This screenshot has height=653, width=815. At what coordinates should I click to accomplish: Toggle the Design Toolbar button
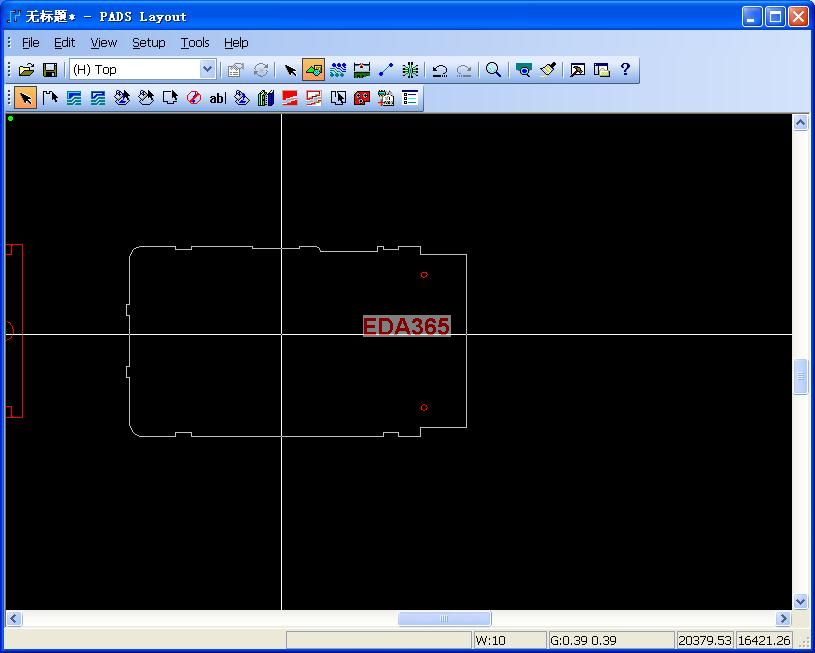click(x=338, y=70)
